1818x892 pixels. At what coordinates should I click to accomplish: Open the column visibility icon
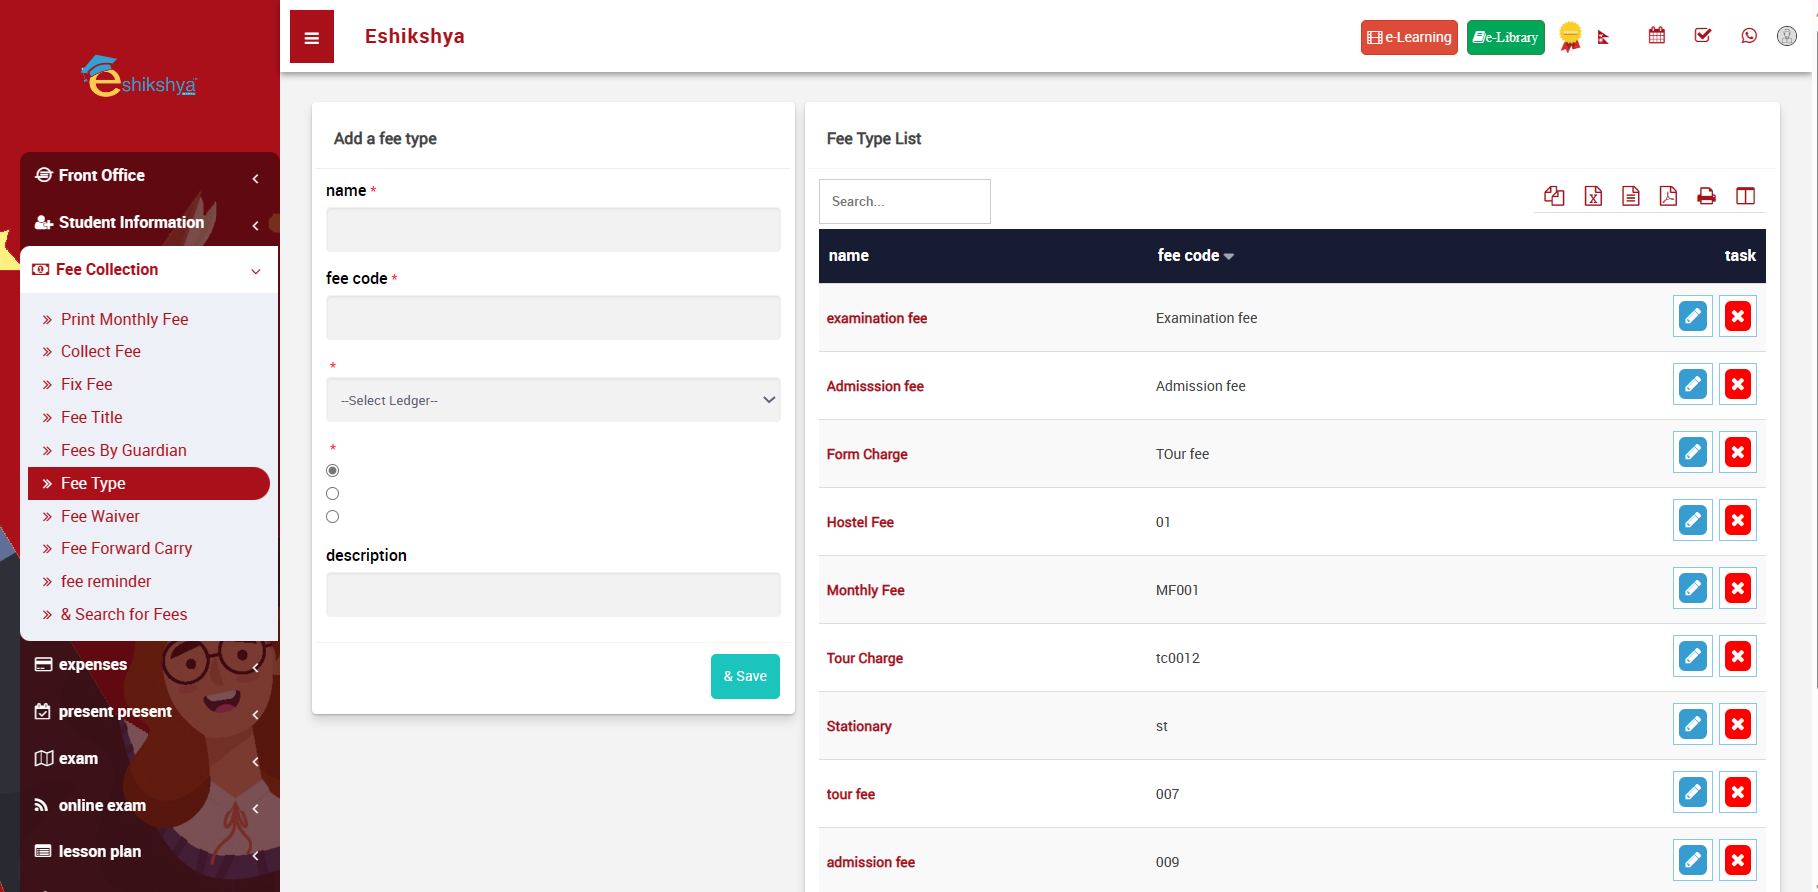1745,196
